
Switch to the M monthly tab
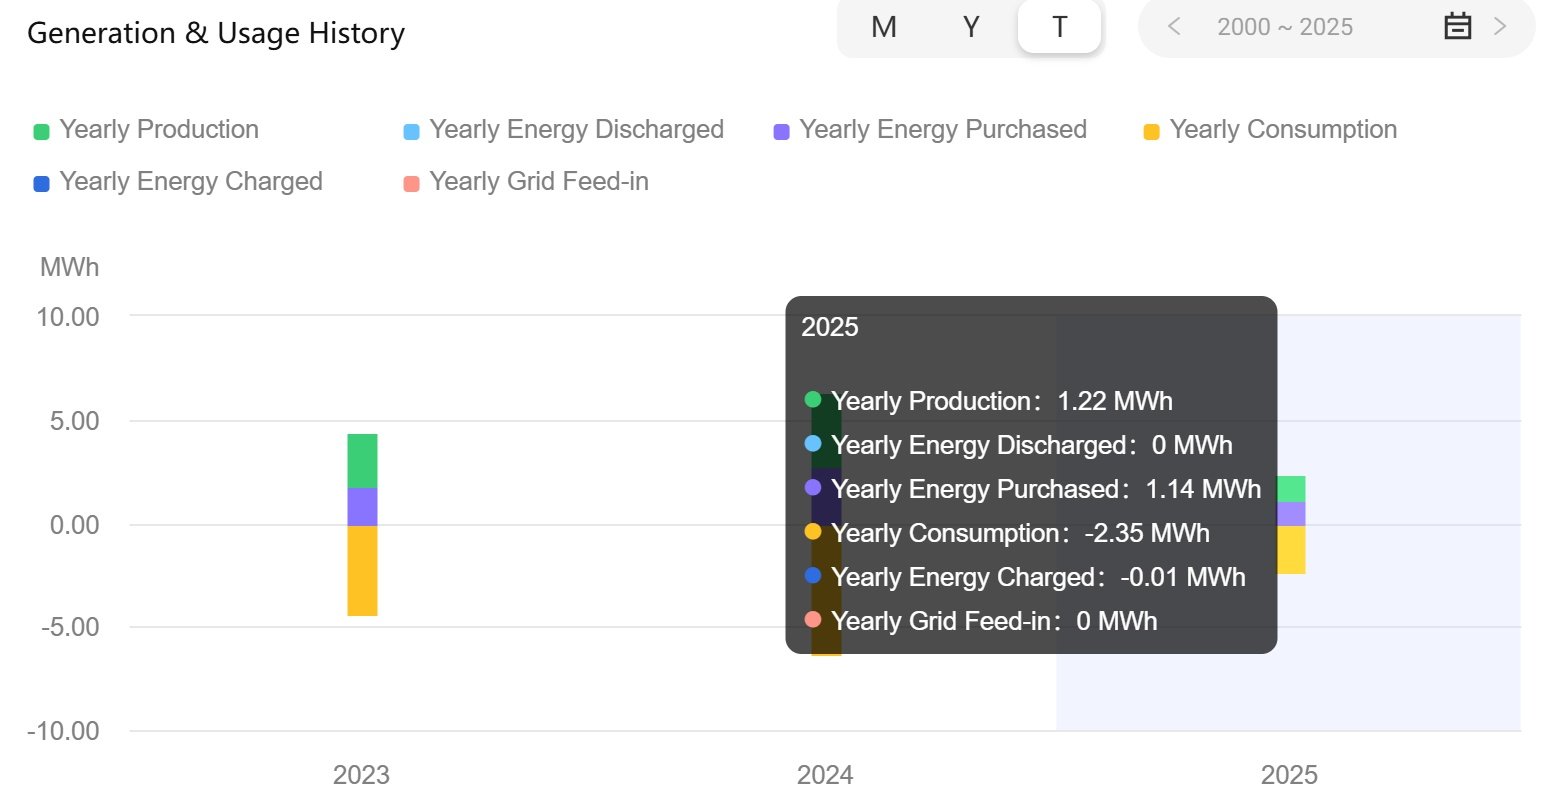pyautogui.click(x=883, y=27)
